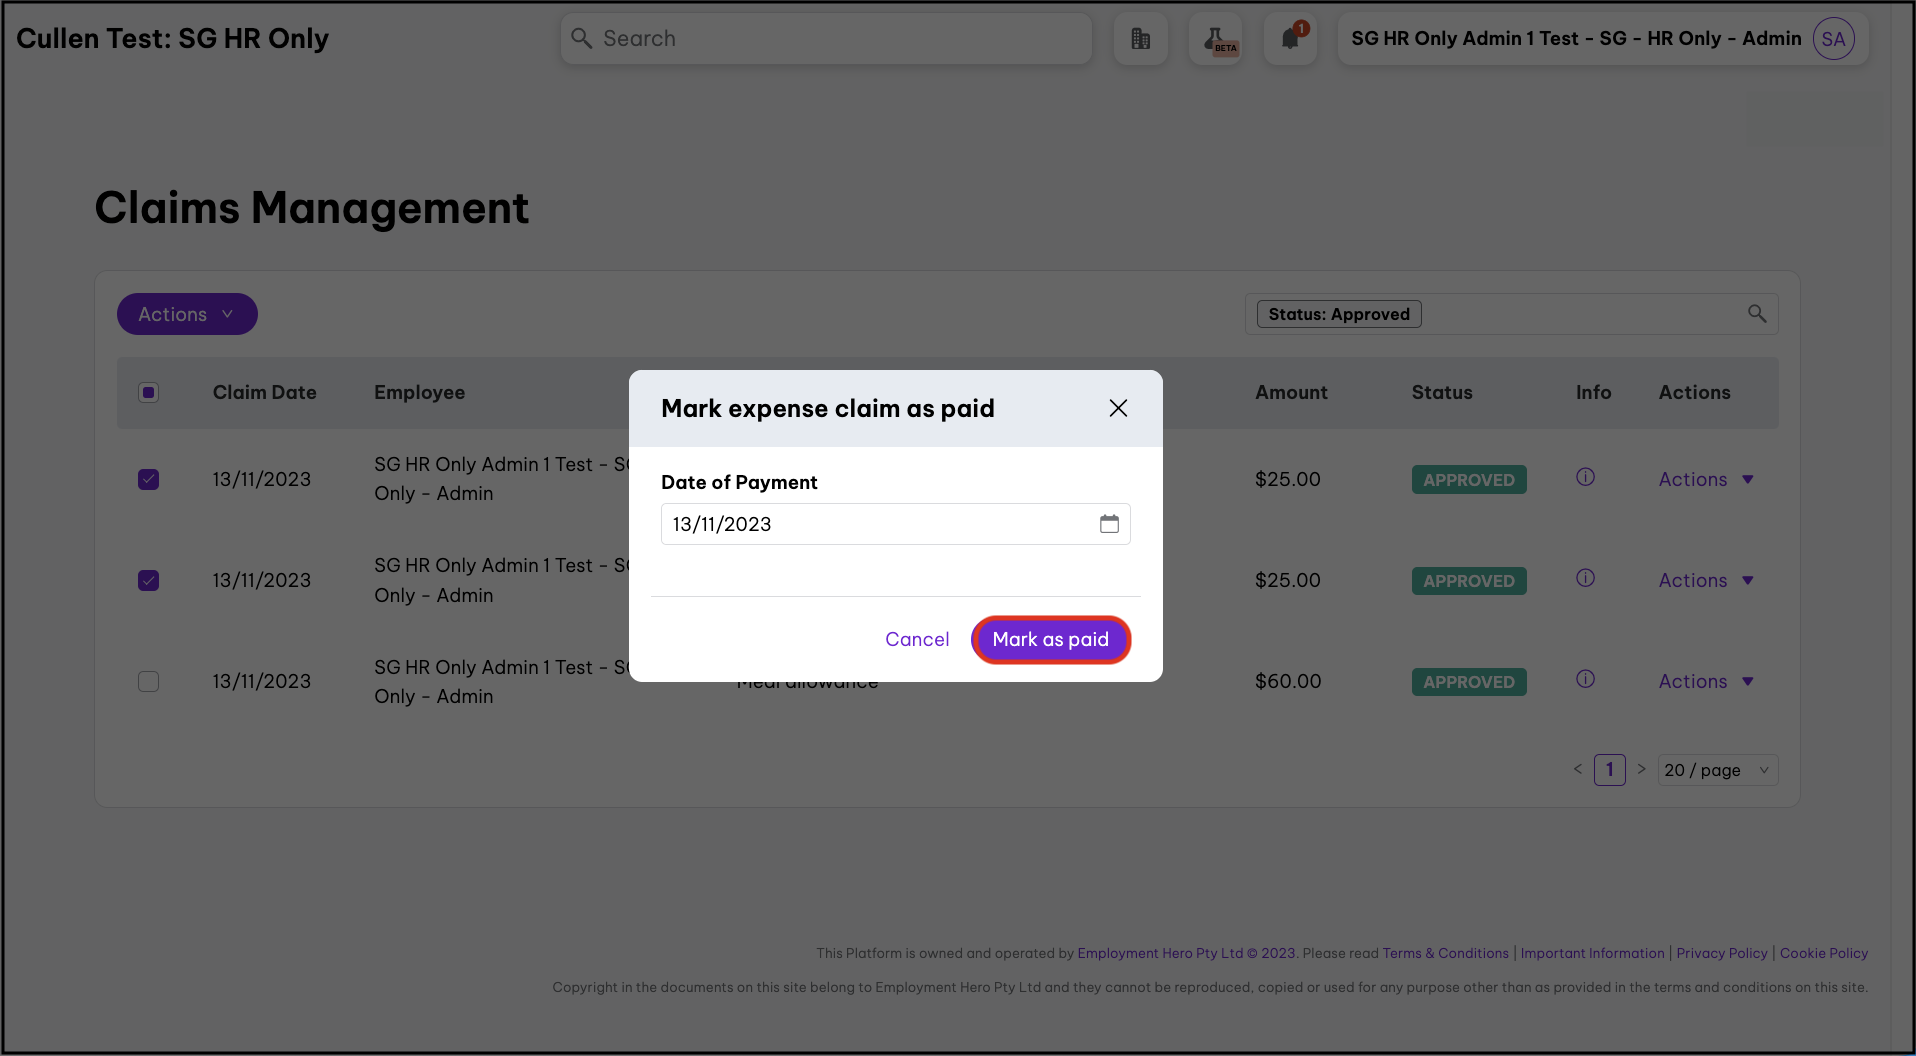This screenshot has width=1916, height=1056.
Task: Click the status filter search magnifier icon
Action: 1756,314
